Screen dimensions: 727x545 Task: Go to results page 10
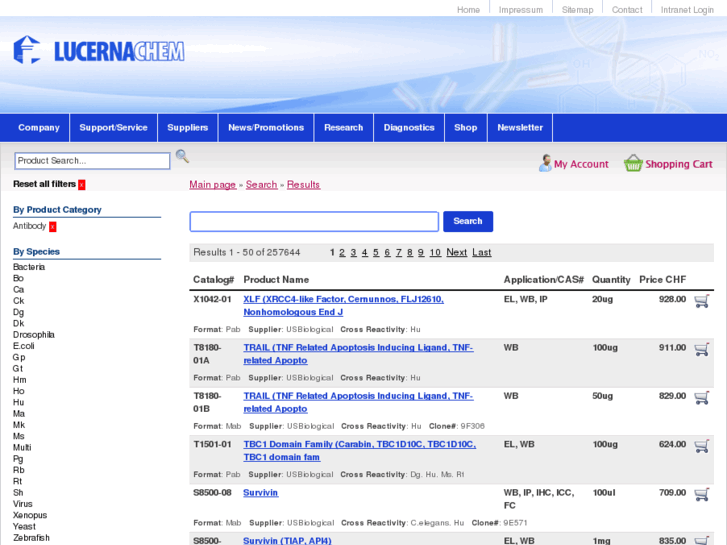tap(435, 252)
